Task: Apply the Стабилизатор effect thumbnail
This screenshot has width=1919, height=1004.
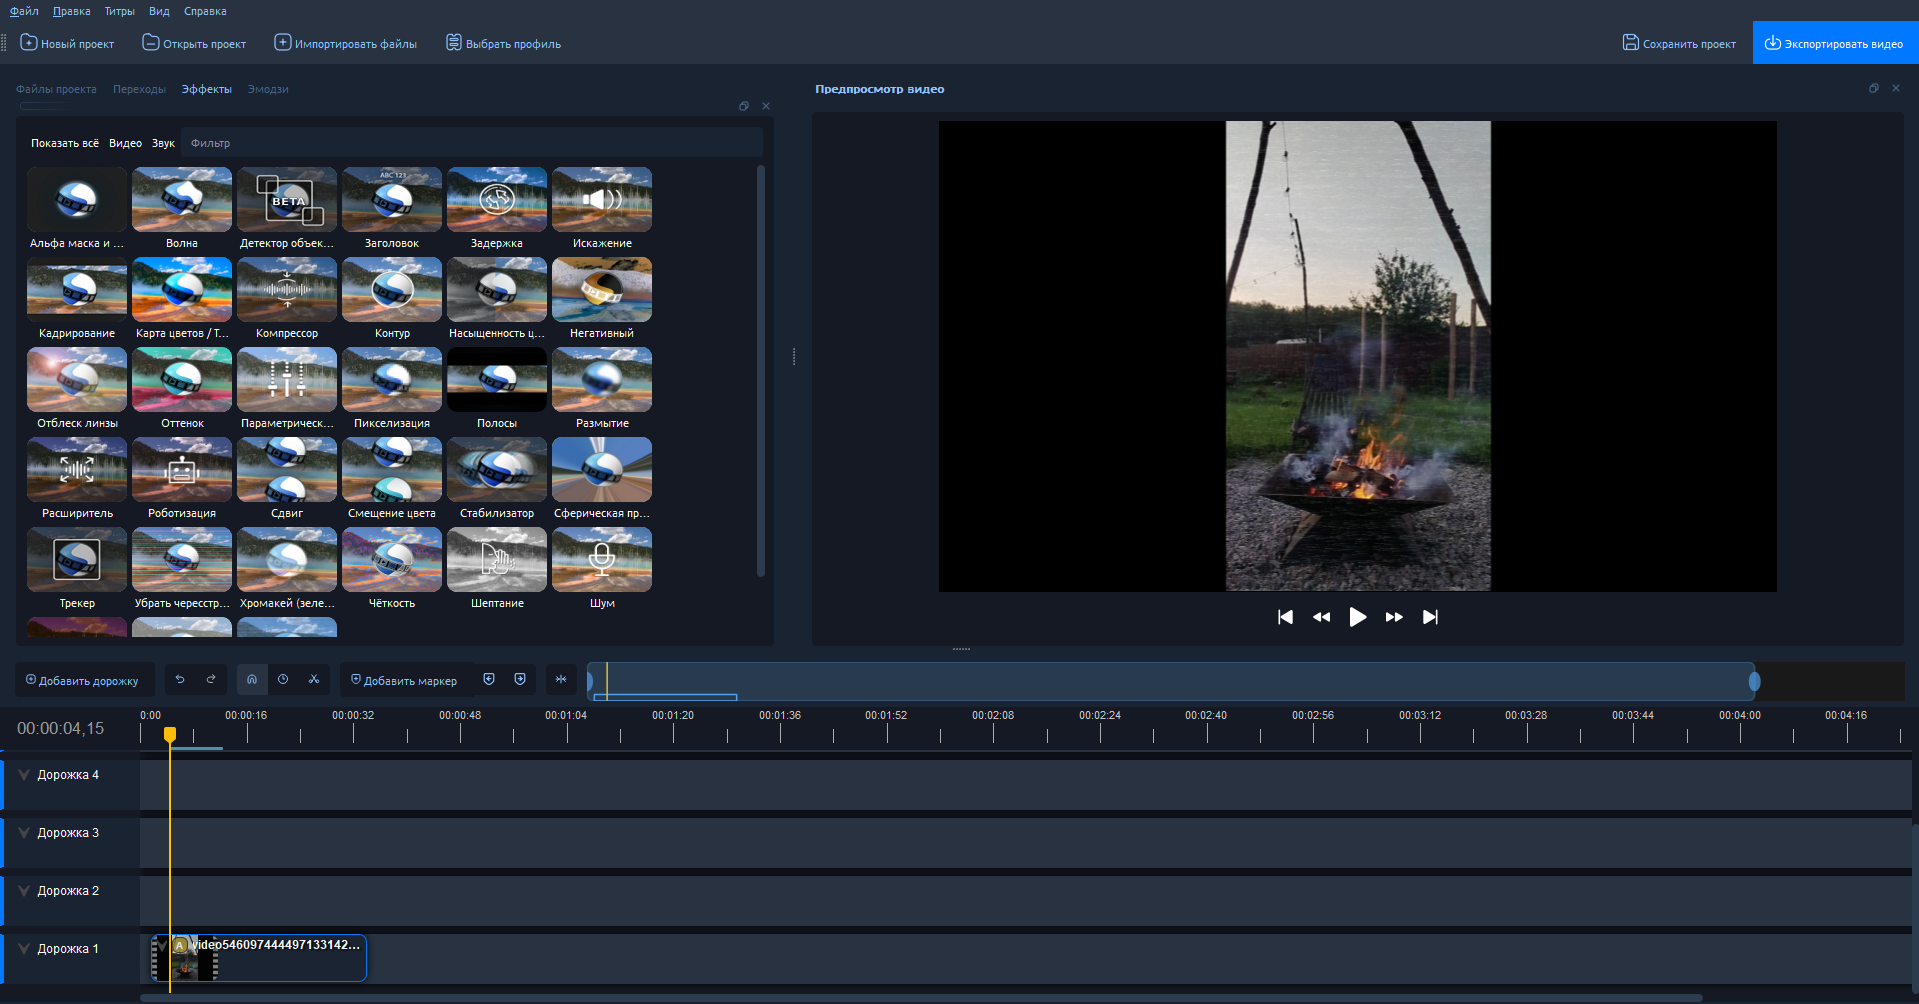Action: click(x=497, y=471)
